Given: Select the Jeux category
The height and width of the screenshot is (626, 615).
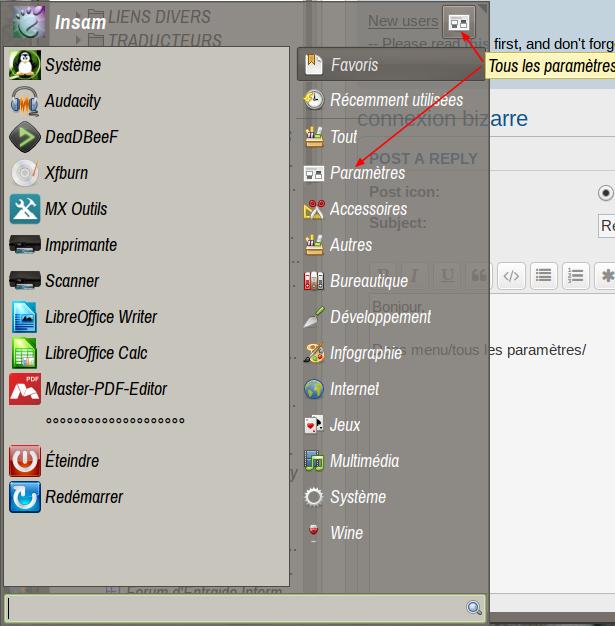Looking at the screenshot, I should tap(391, 425).
